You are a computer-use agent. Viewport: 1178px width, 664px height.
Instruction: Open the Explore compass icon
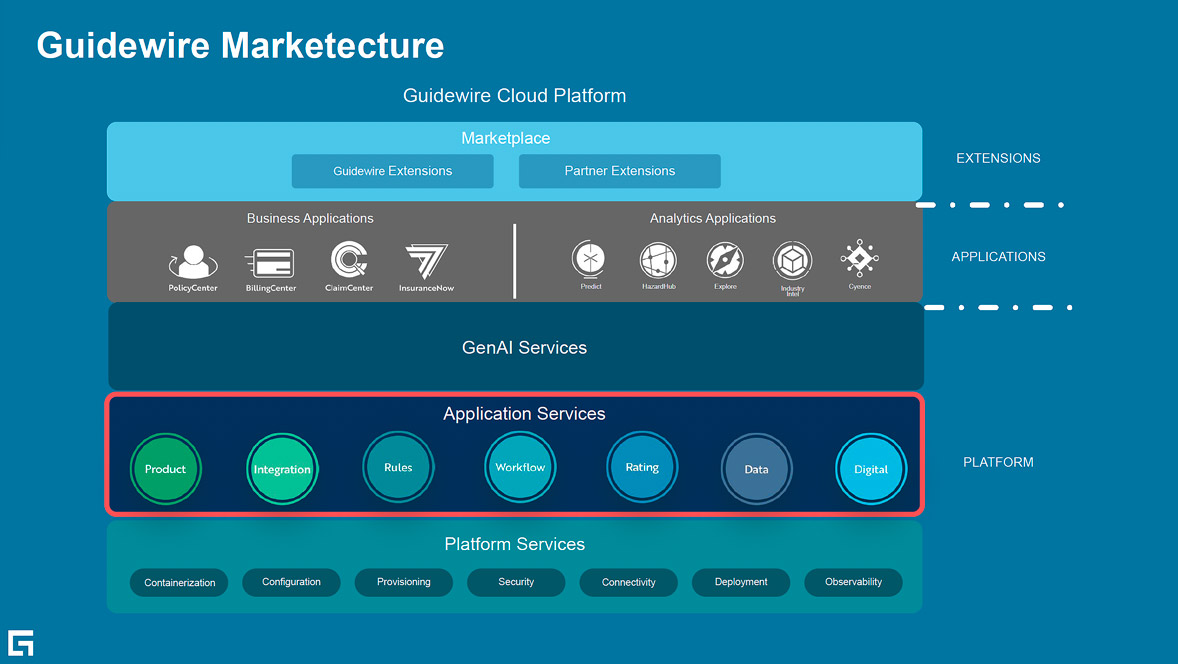tap(725, 260)
